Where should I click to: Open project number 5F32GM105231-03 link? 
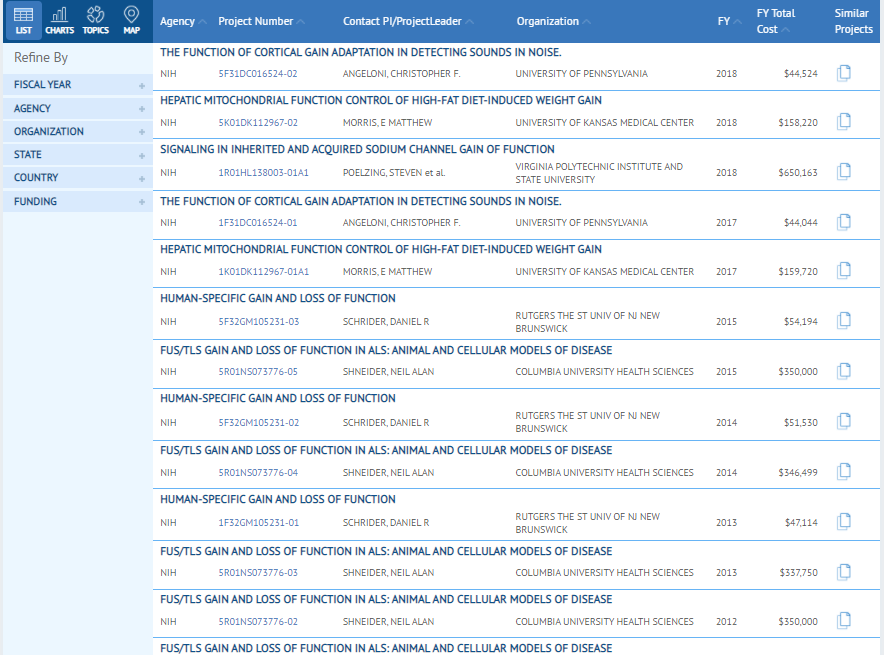(x=259, y=322)
